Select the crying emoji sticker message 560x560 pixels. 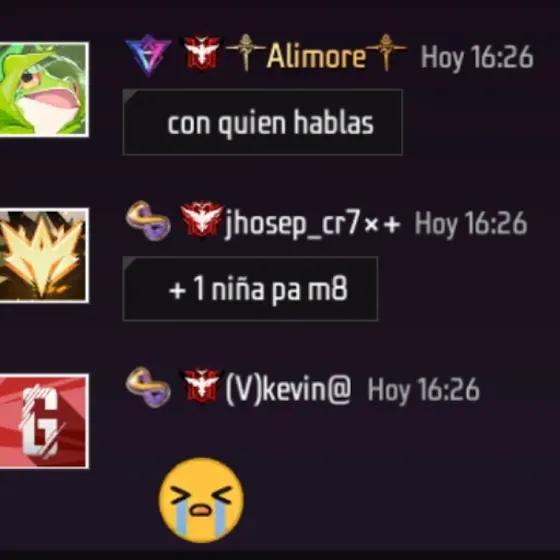pos(201,500)
